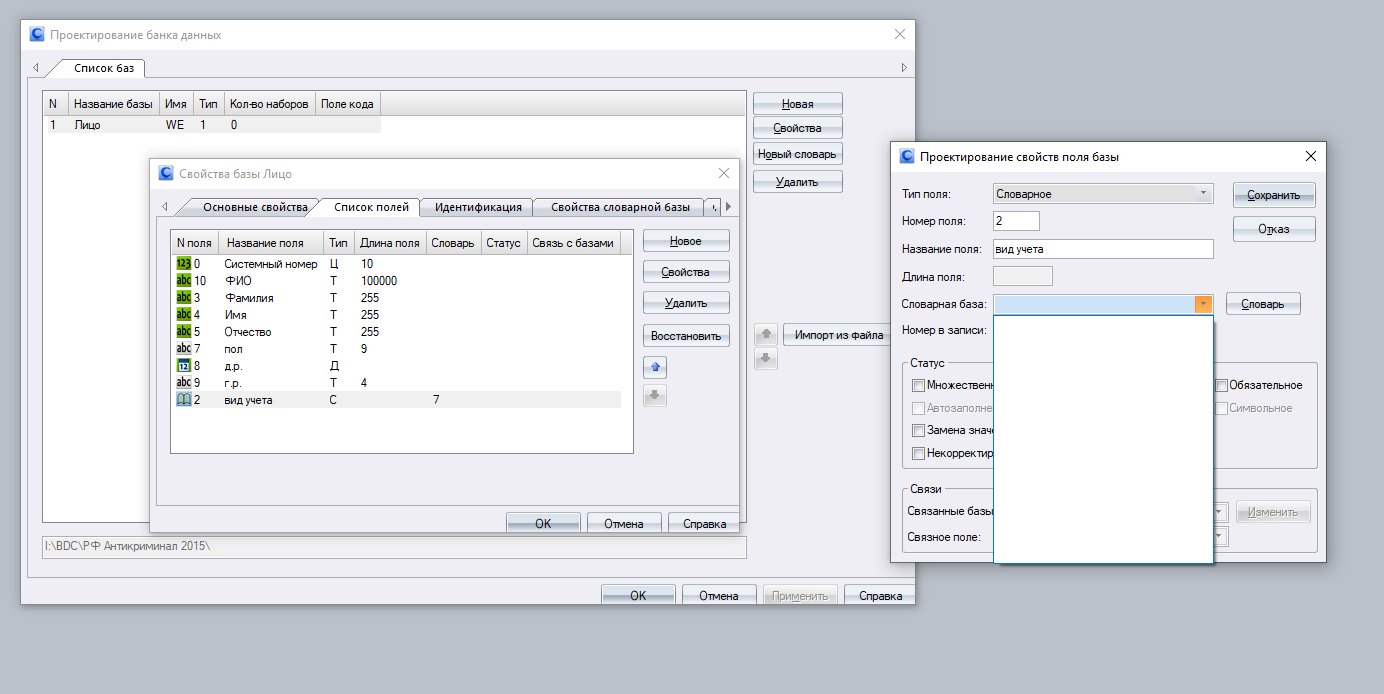Enable the Замена значений checkbox

tap(918, 430)
